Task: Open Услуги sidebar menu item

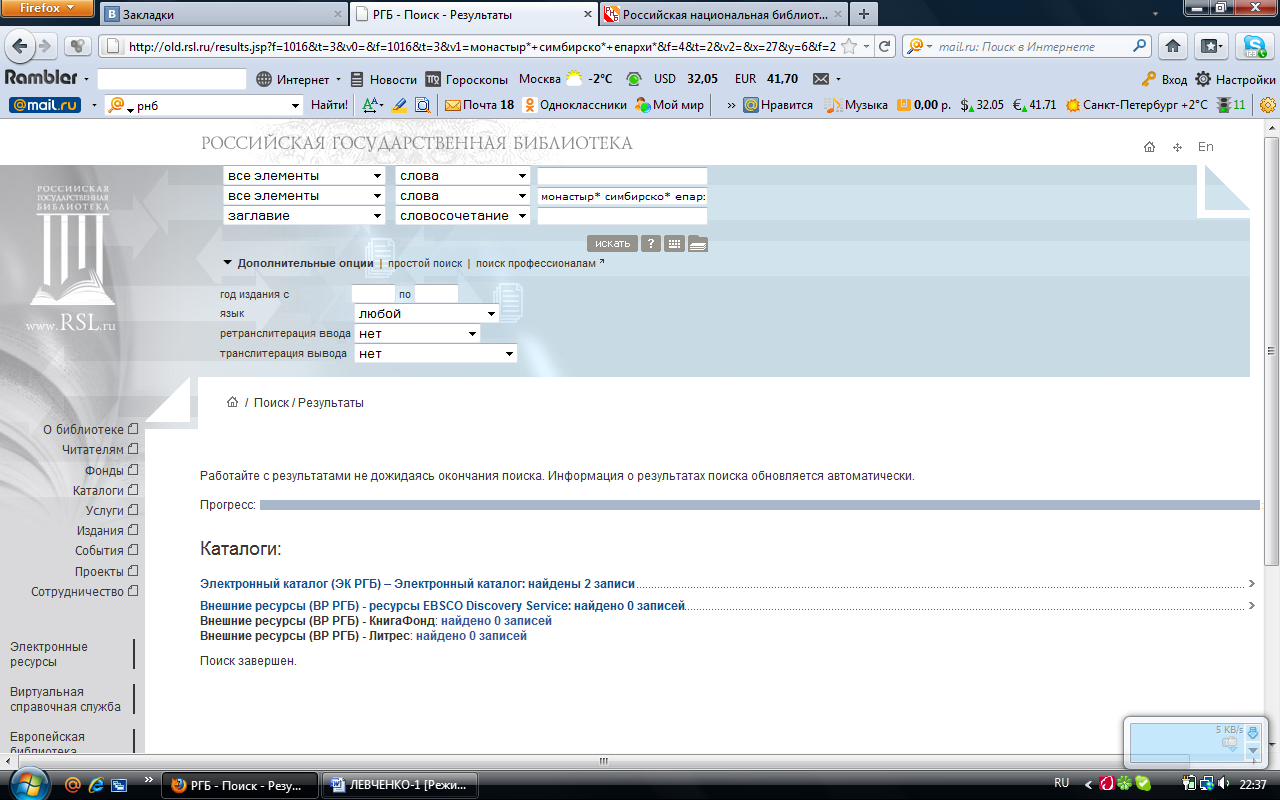Action: tap(112, 511)
